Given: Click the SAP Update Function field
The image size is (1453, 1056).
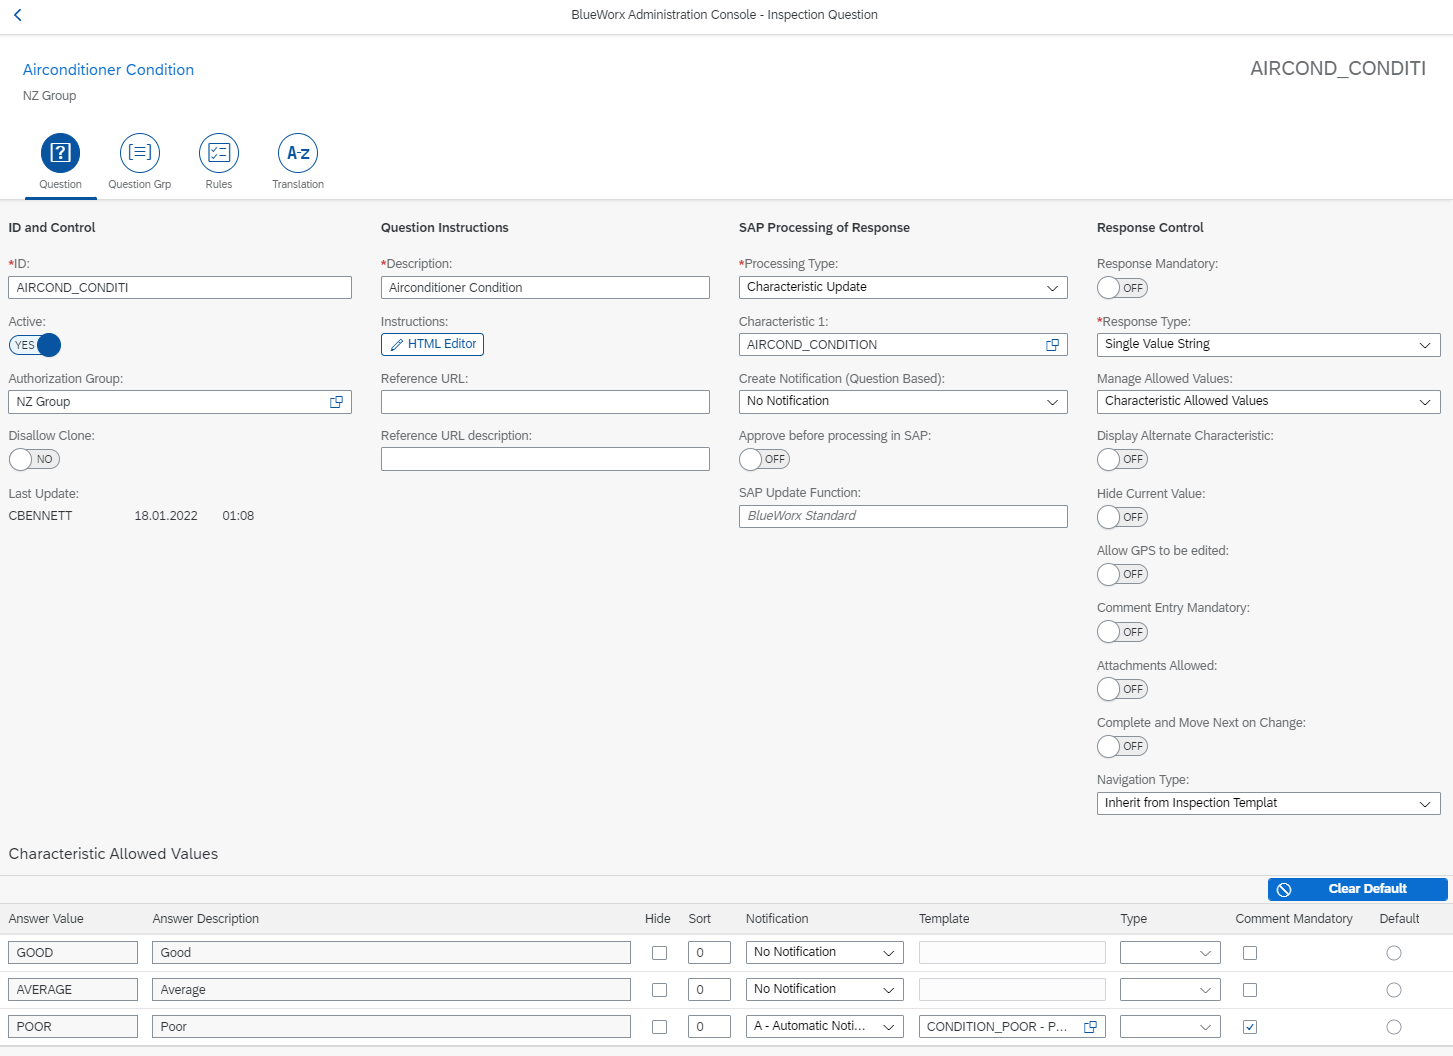Looking at the screenshot, I should (903, 516).
